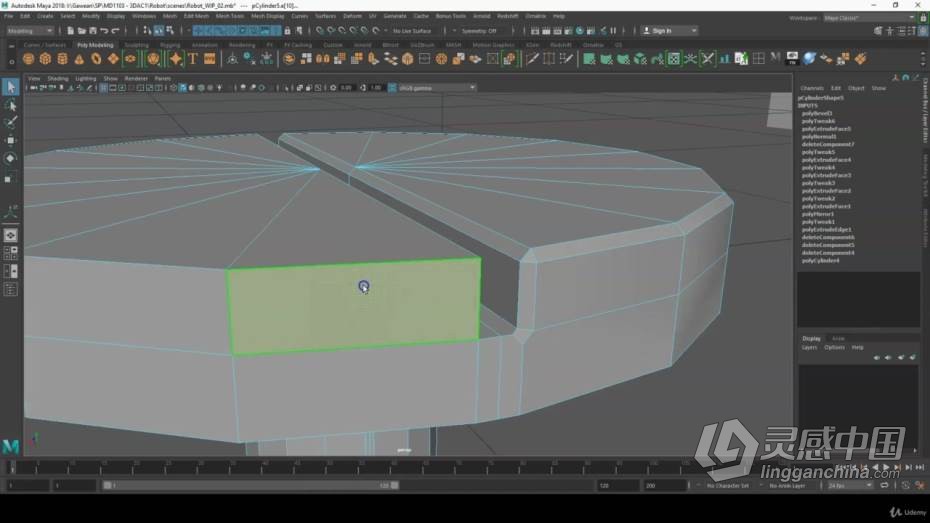Select the polyMirror1 input node
This screenshot has height=523, width=930.
click(x=818, y=214)
